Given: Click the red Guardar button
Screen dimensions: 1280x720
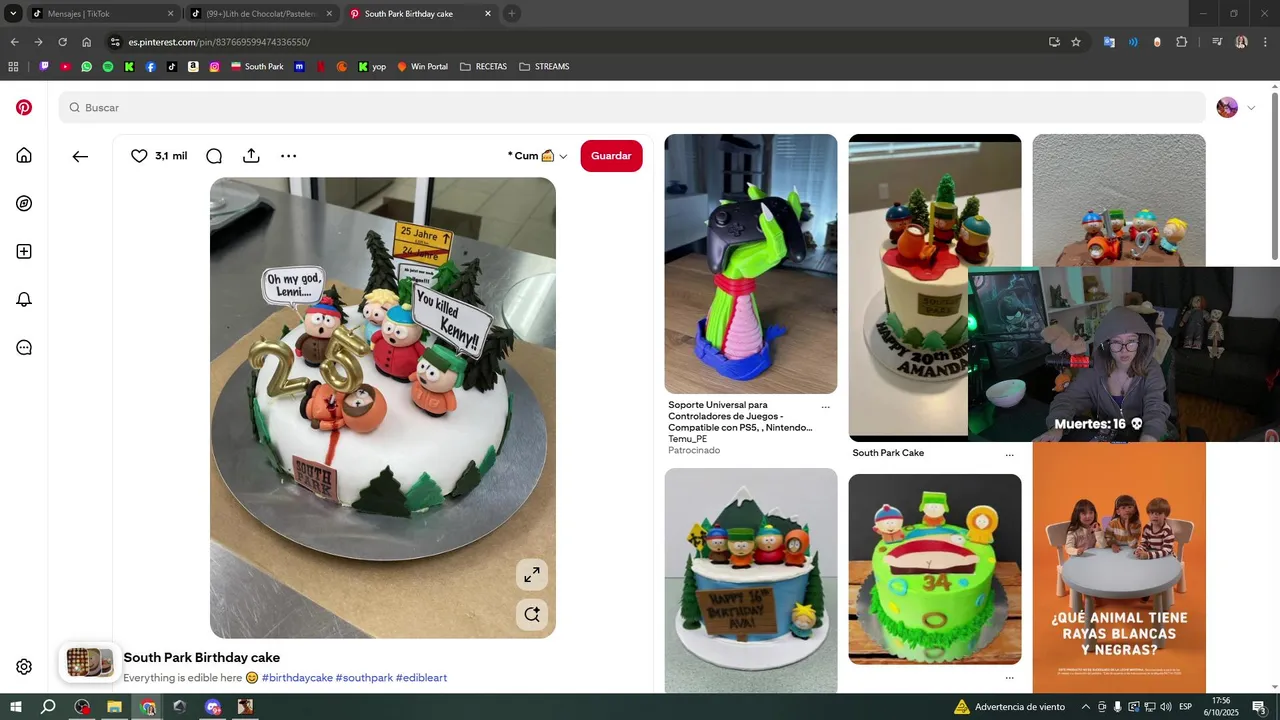Looking at the screenshot, I should pos(611,156).
